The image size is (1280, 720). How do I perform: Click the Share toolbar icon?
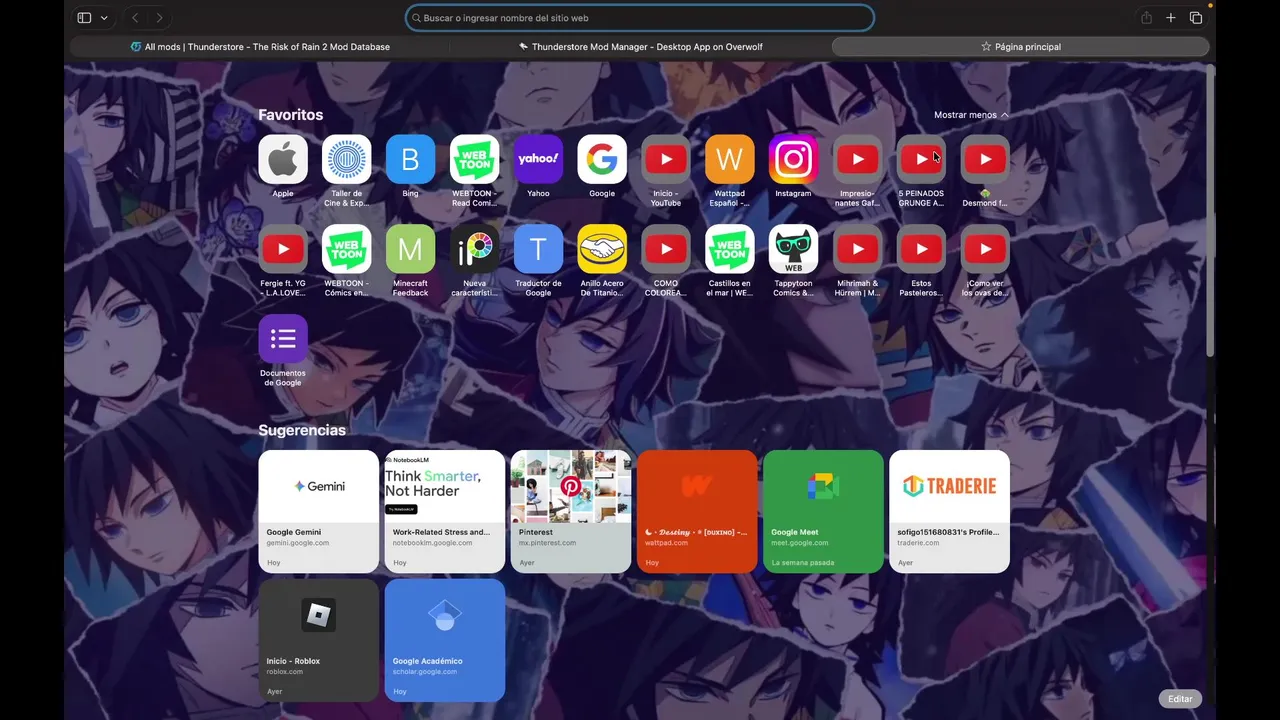[1146, 18]
